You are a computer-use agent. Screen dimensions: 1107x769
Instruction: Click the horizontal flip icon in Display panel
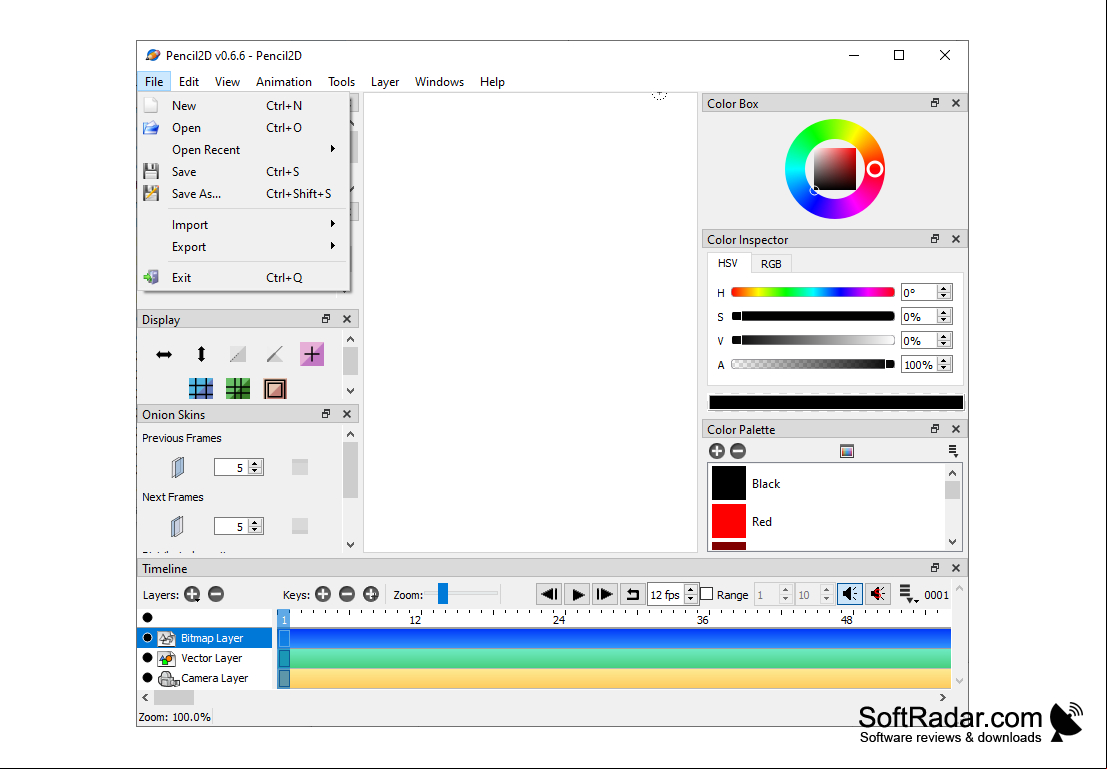click(x=164, y=354)
